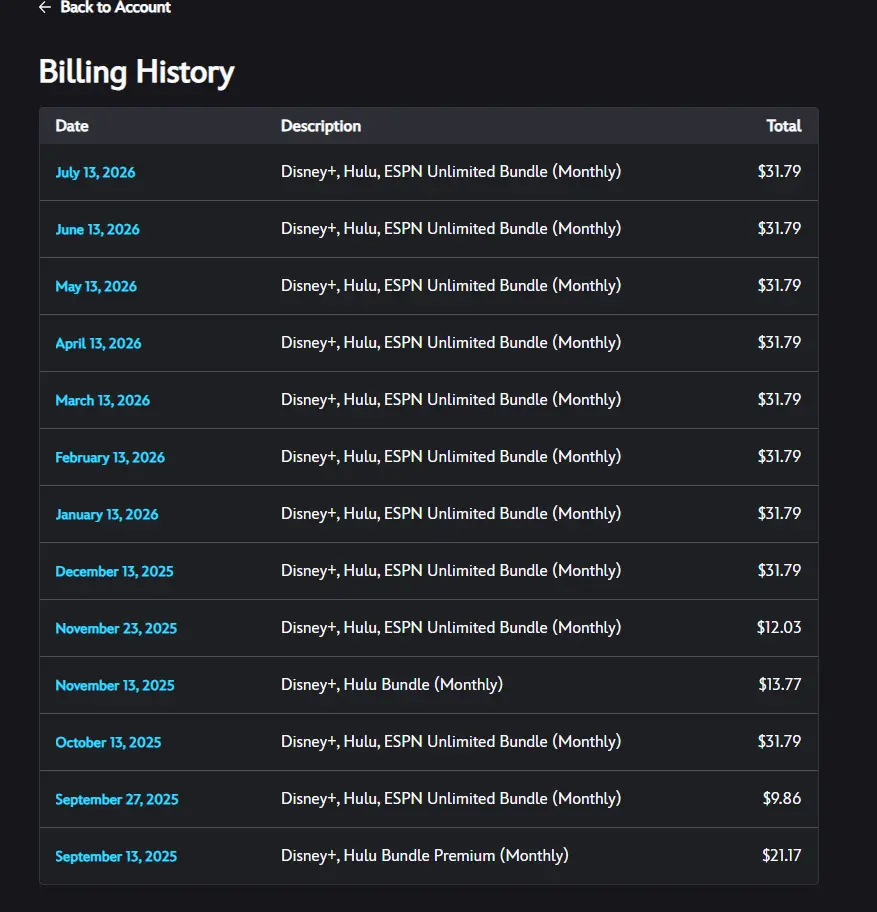Click the $31.79 total for April 13, 2026
Image resolution: width=877 pixels, height=912 pixels.
(x=779, y=342)
